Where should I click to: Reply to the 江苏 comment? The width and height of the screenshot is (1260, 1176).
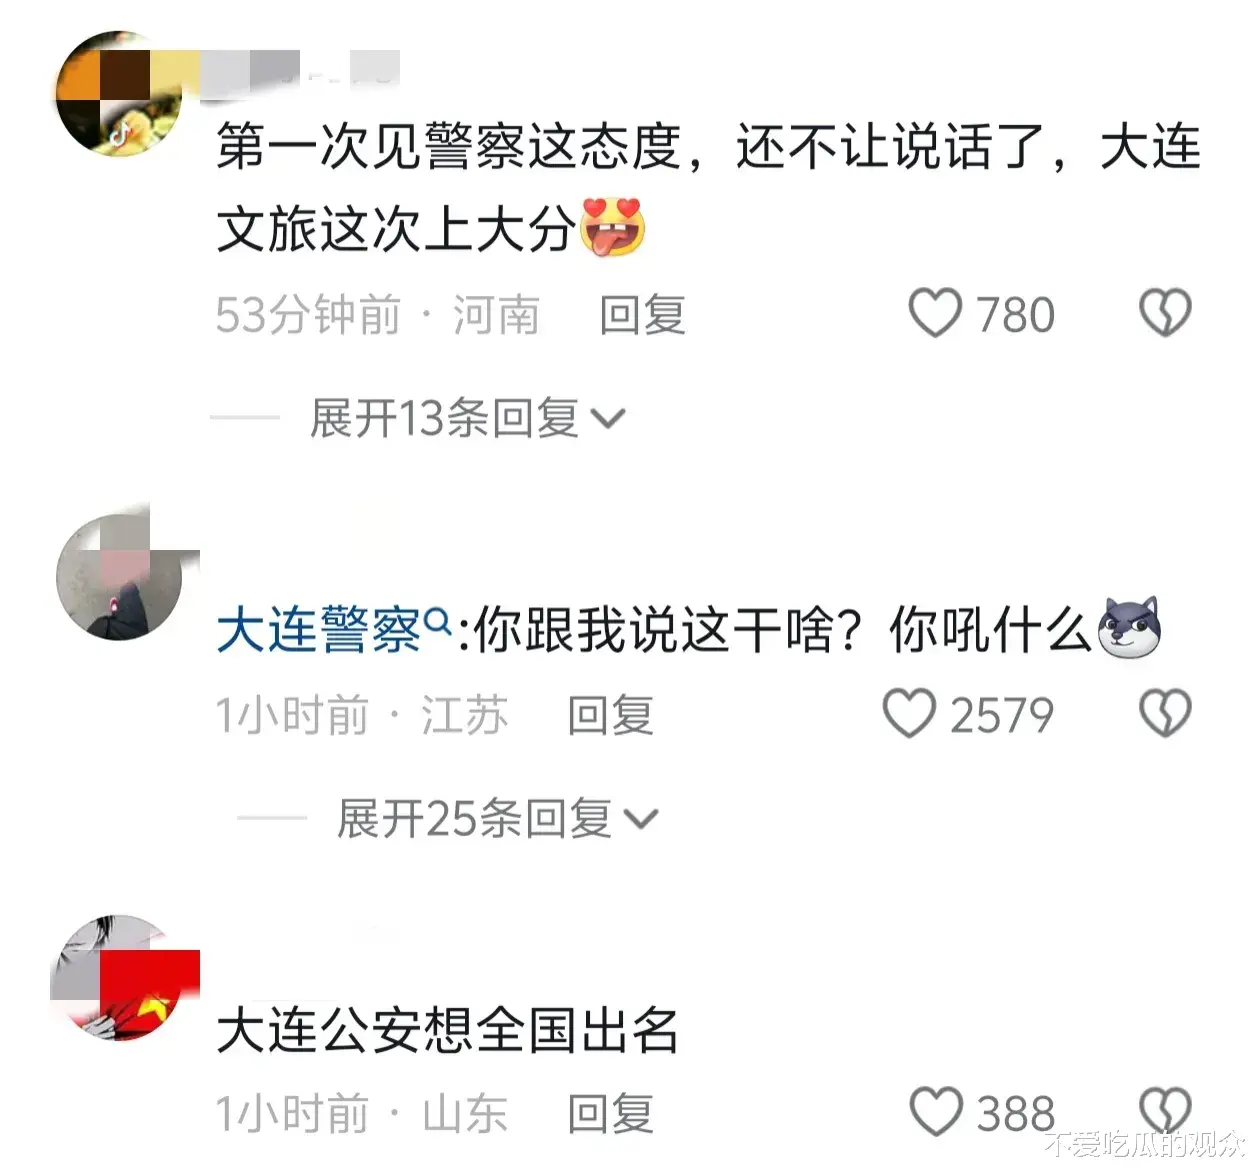610,715
